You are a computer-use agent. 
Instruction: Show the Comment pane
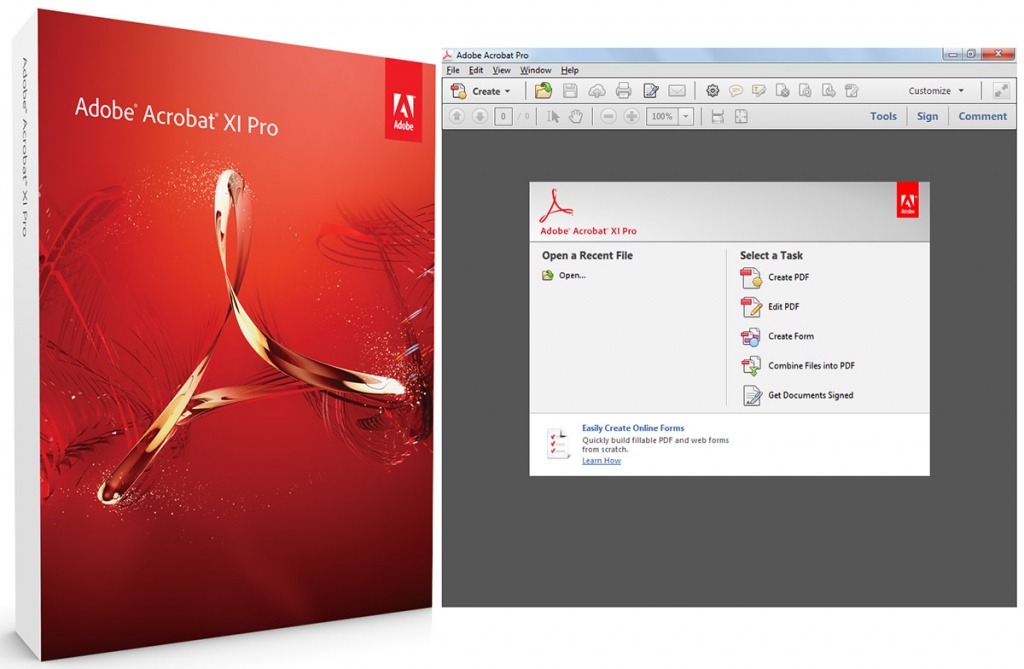[x=982, y=116]
